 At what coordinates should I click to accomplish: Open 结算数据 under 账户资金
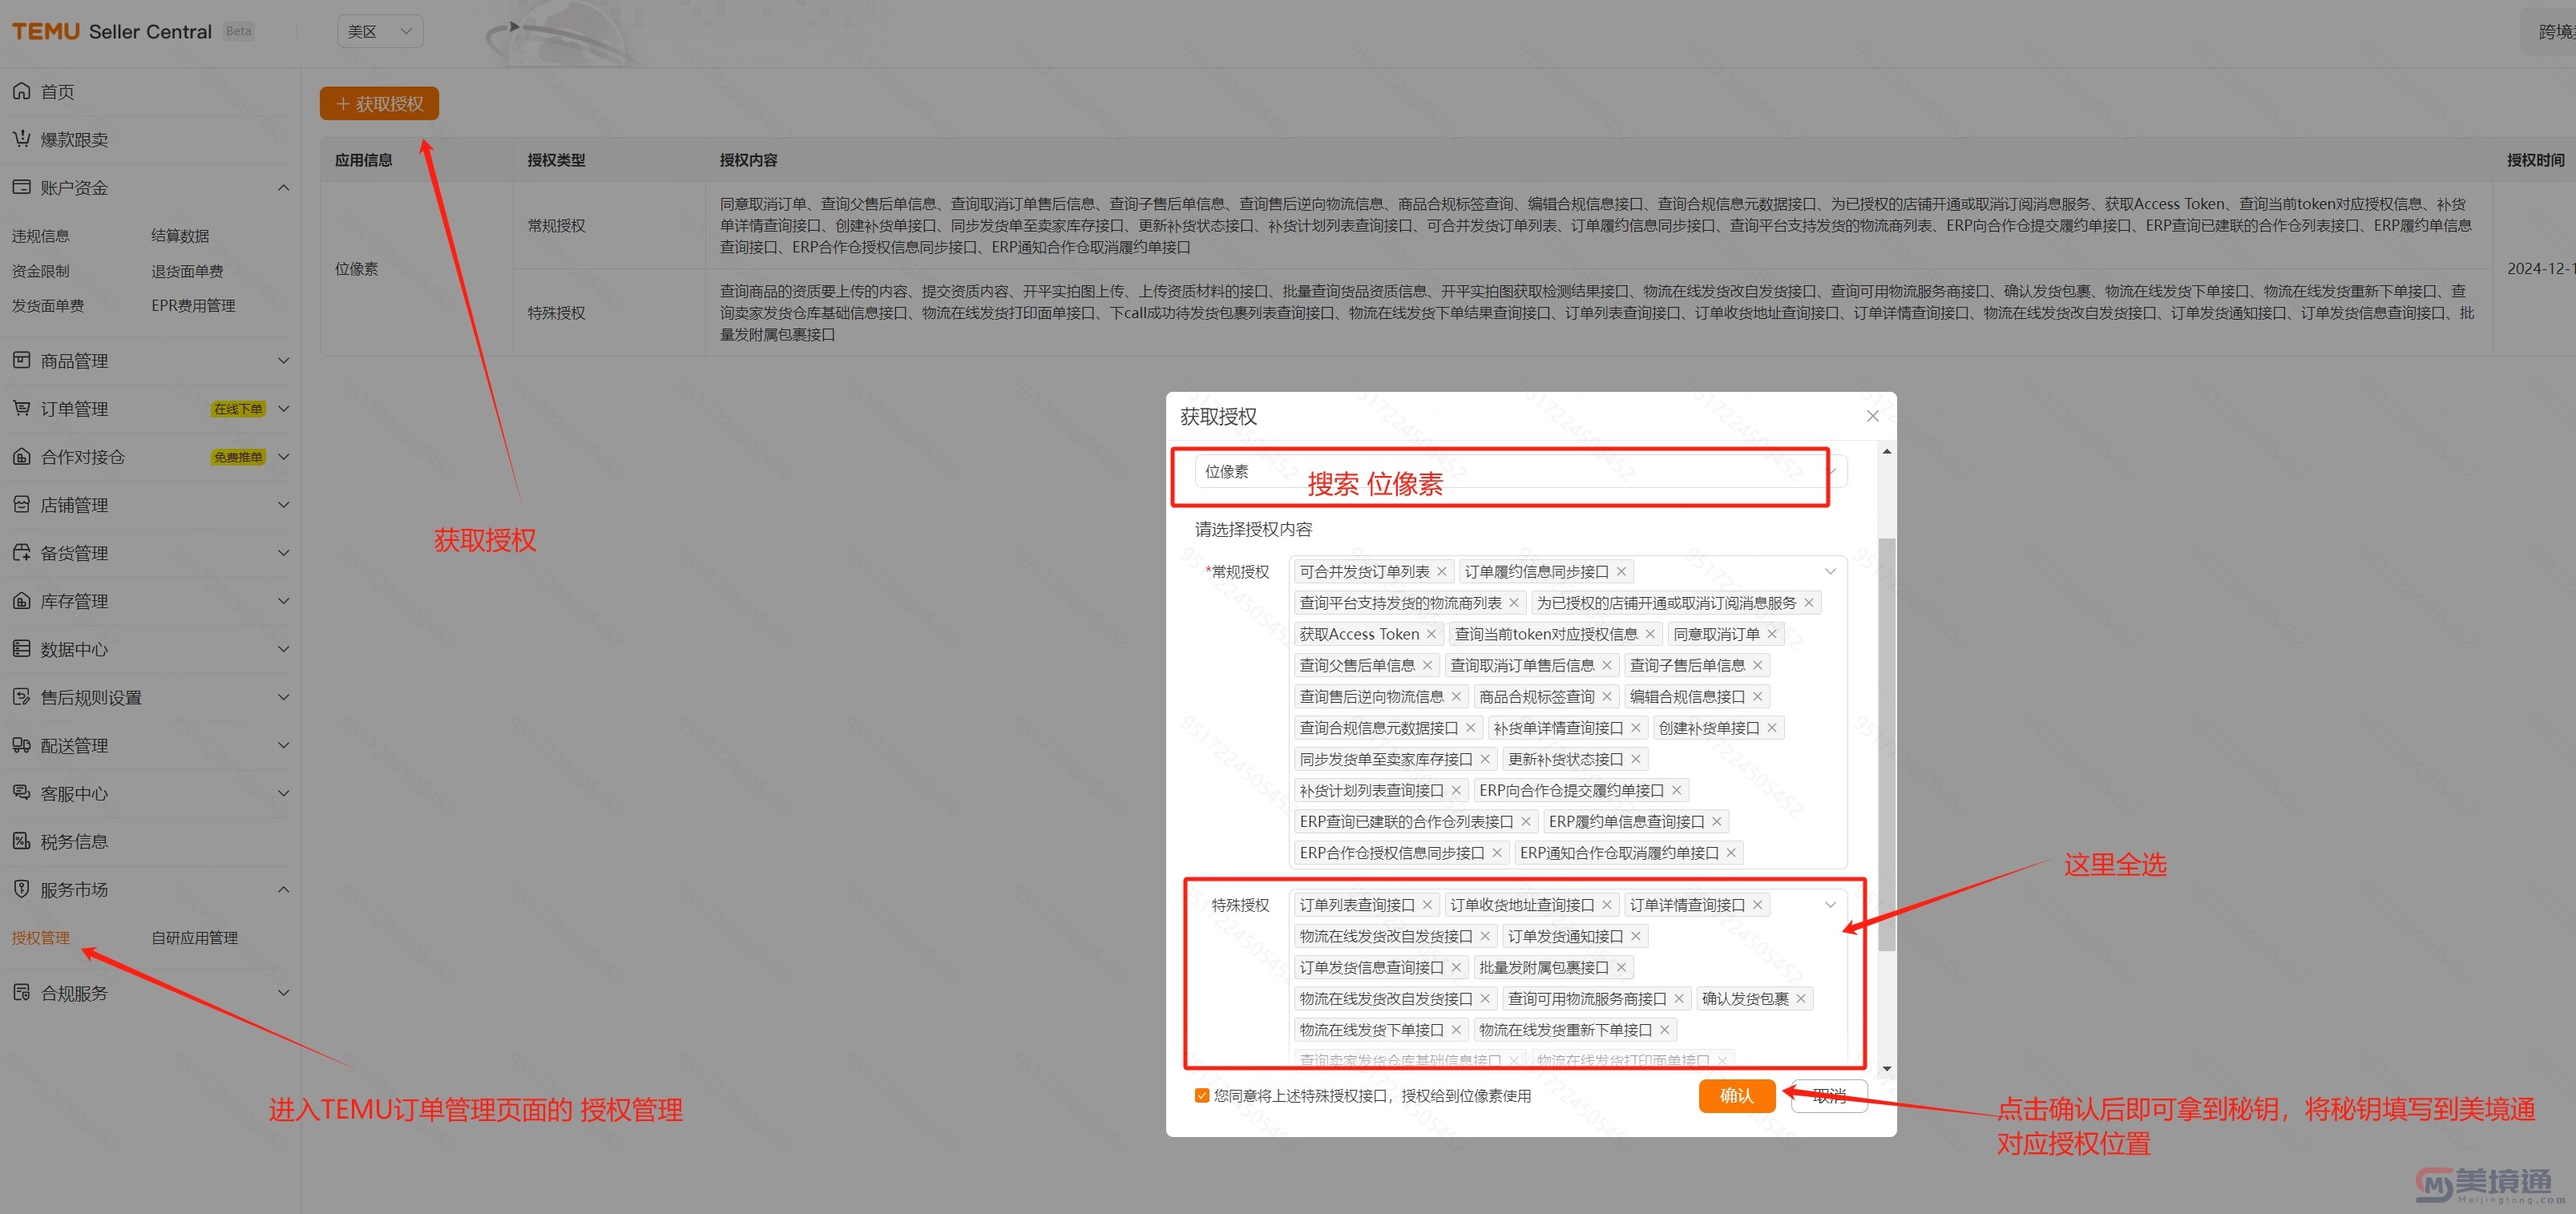coord(180,236)
